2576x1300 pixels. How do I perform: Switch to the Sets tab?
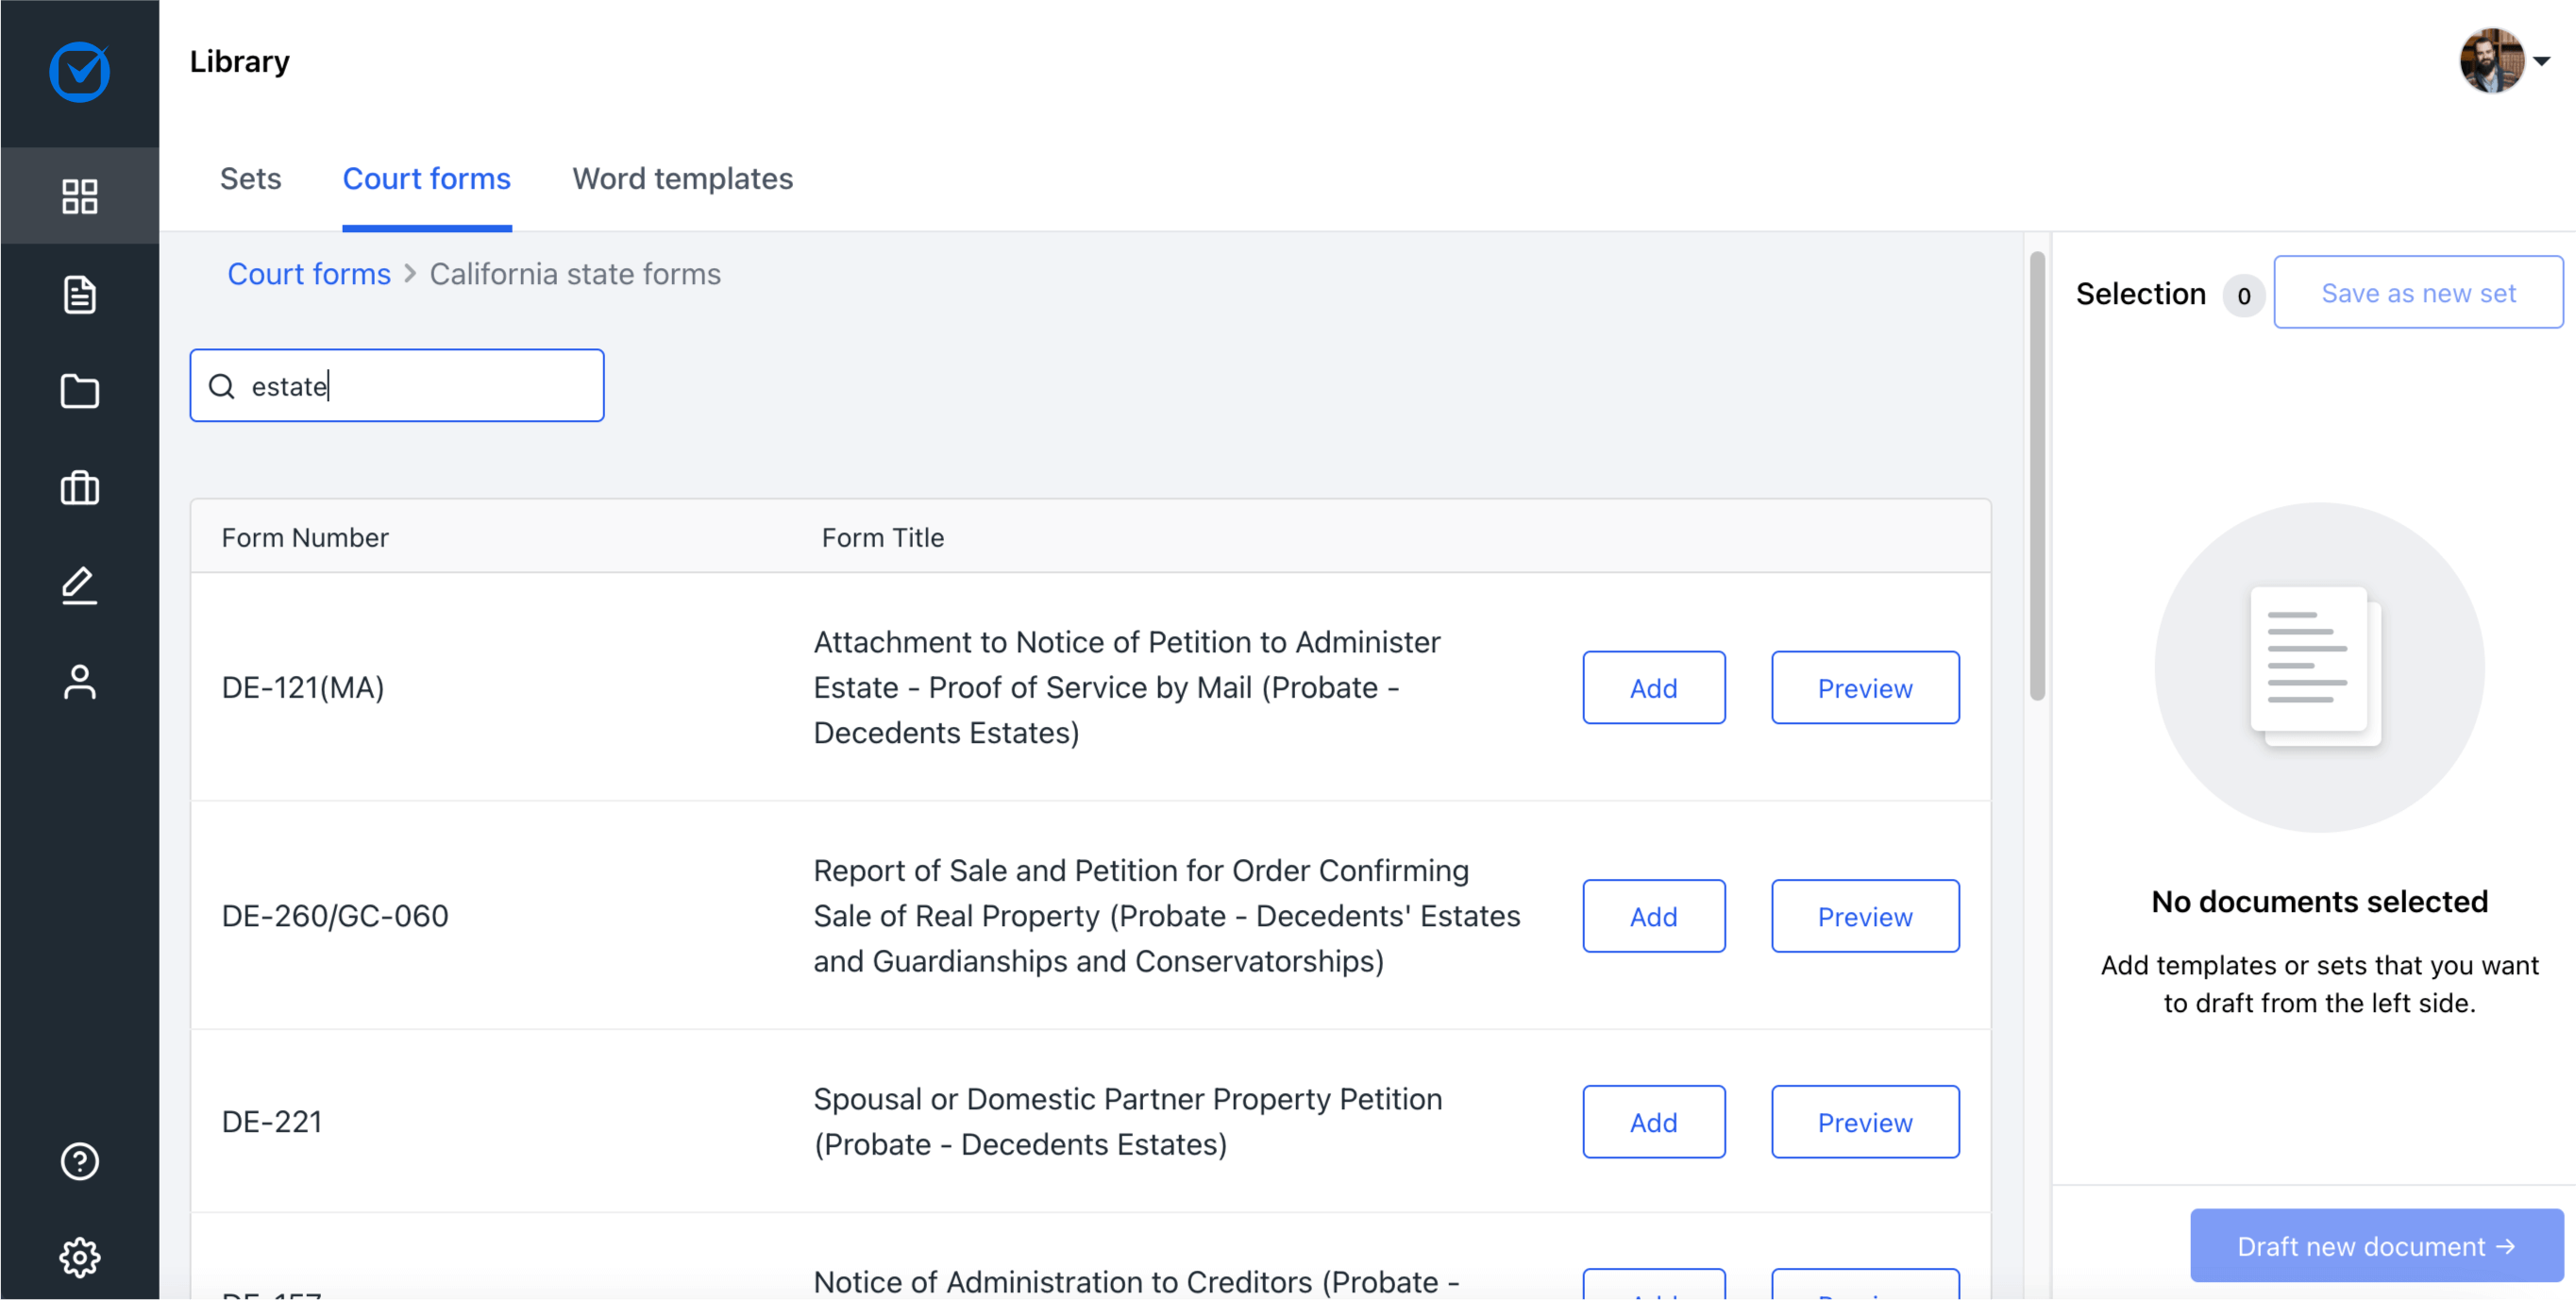click(250, 179)
